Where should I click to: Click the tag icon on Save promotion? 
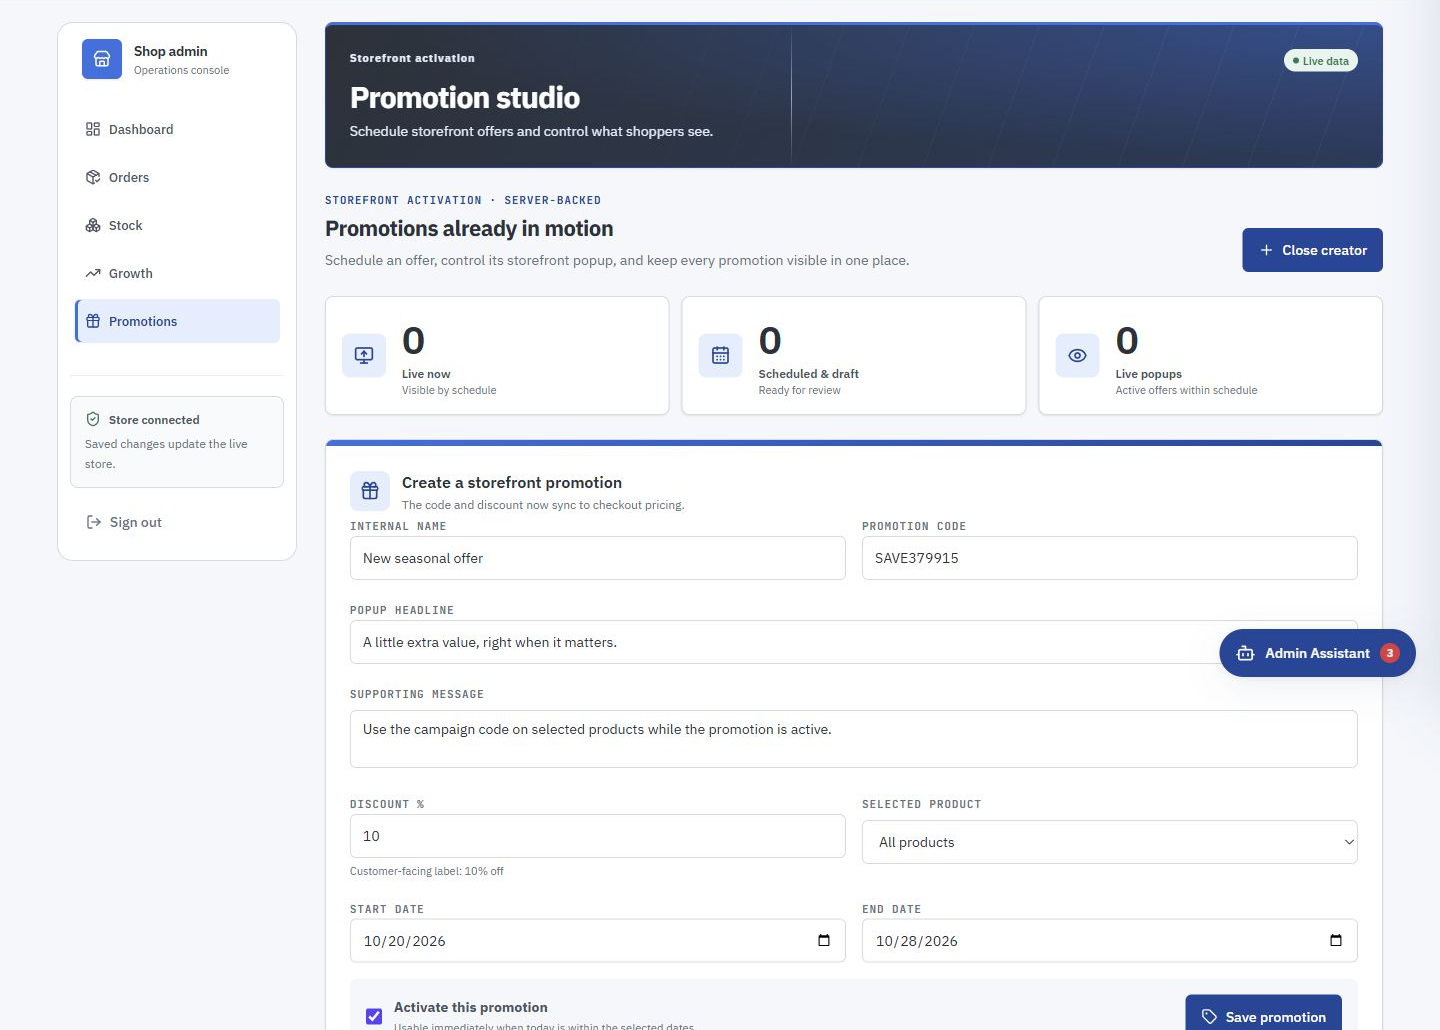(x=1209, y=1017)
